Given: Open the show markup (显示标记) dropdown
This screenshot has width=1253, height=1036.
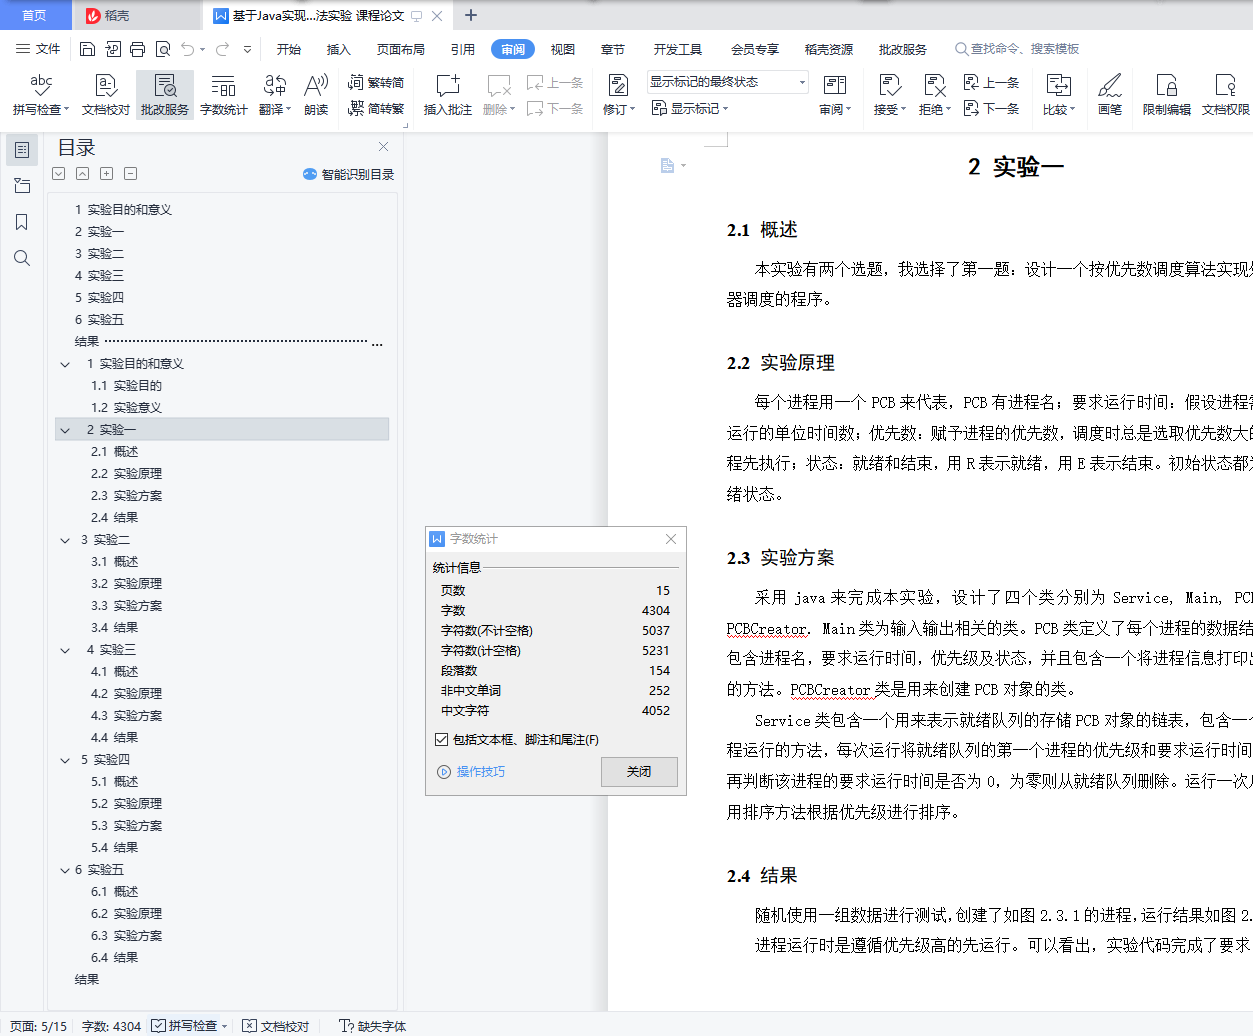Looking at the screenshot, I should pyautogui.click(x=690, y=108).
